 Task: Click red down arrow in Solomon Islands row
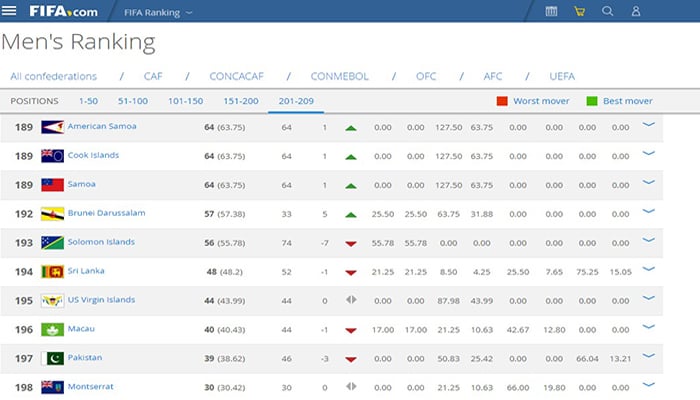pos(351,244)
